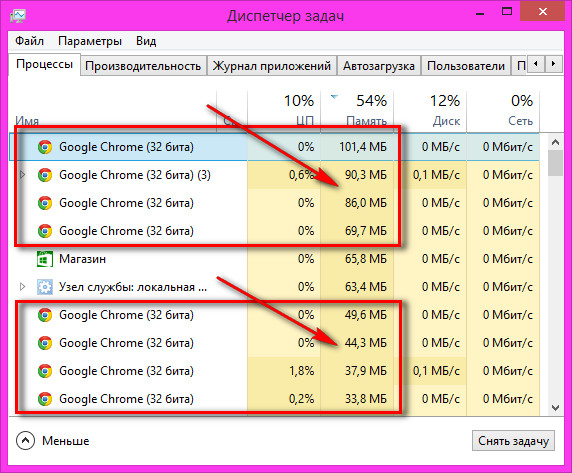Select Google Chrome (32 бита) (3) name text

point(135,175)
